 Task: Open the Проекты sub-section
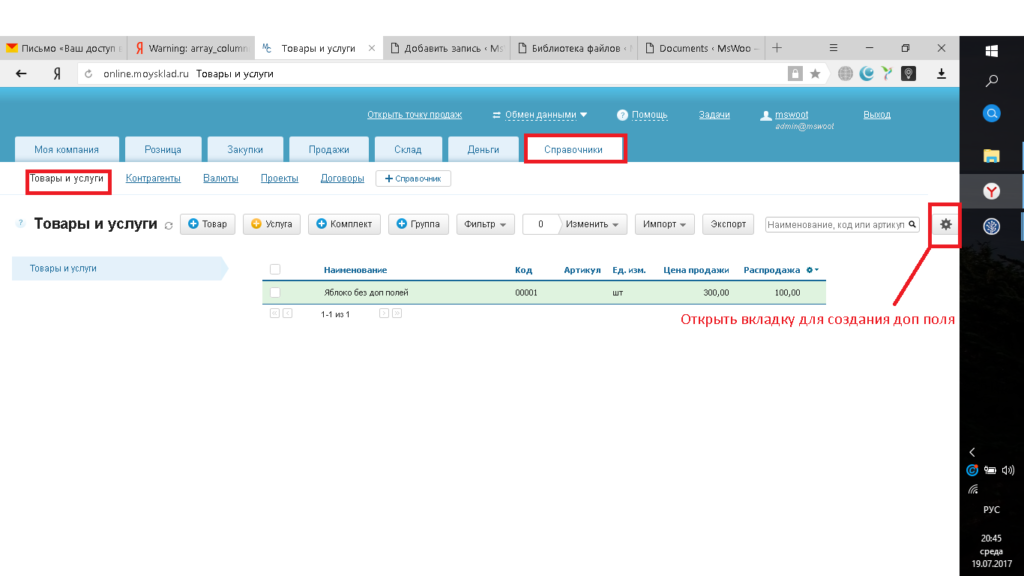point(280,178)
